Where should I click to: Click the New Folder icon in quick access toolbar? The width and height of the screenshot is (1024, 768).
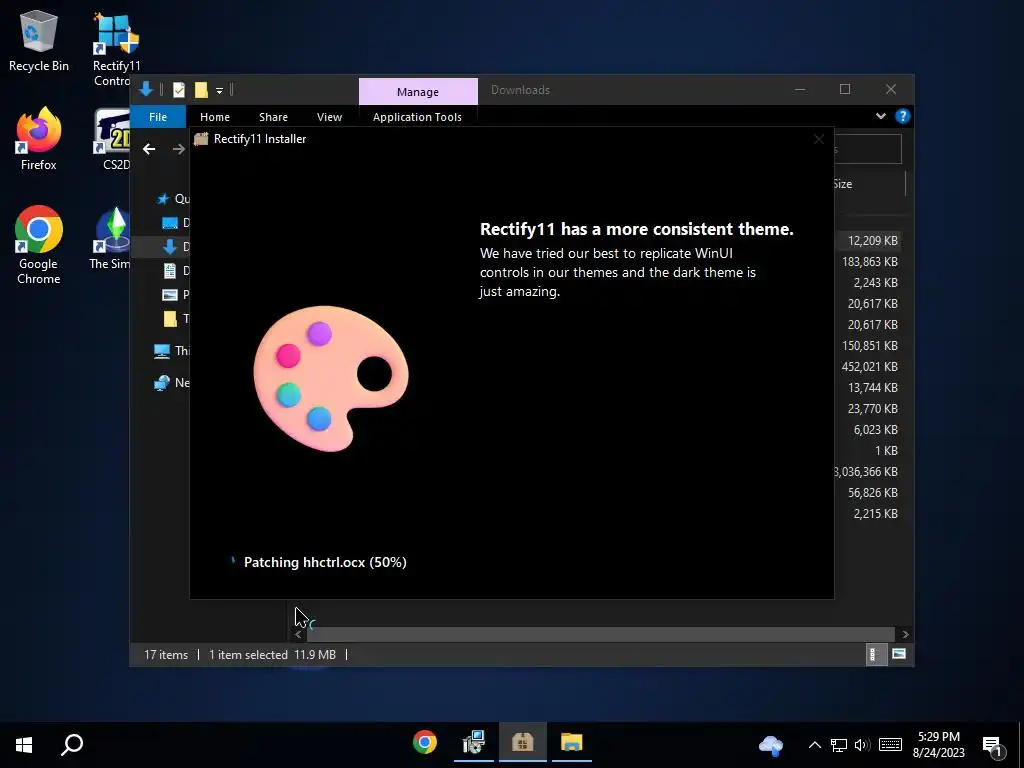[201, 90]
